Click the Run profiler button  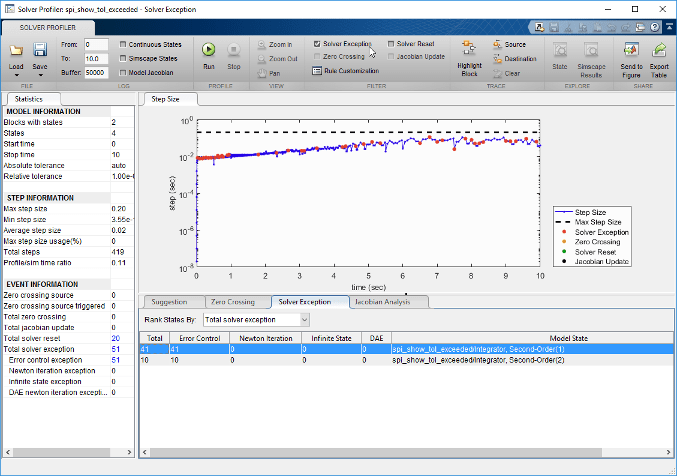tap(209, 50)
